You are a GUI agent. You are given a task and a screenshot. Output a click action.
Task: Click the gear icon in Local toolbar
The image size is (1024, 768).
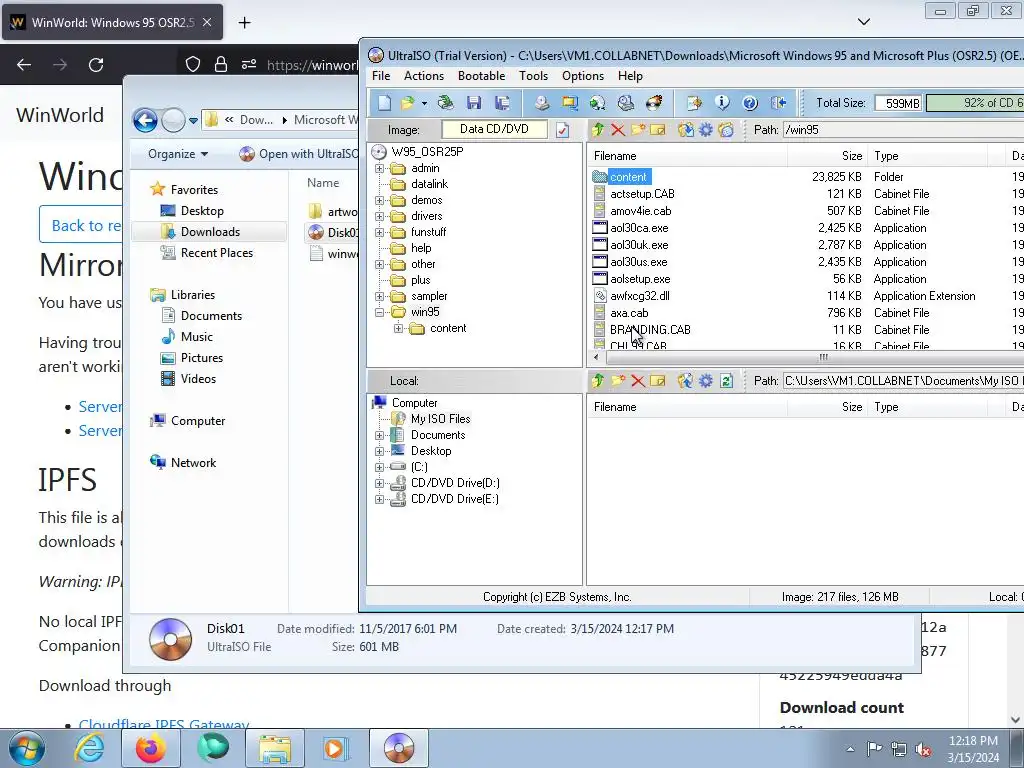706,381
